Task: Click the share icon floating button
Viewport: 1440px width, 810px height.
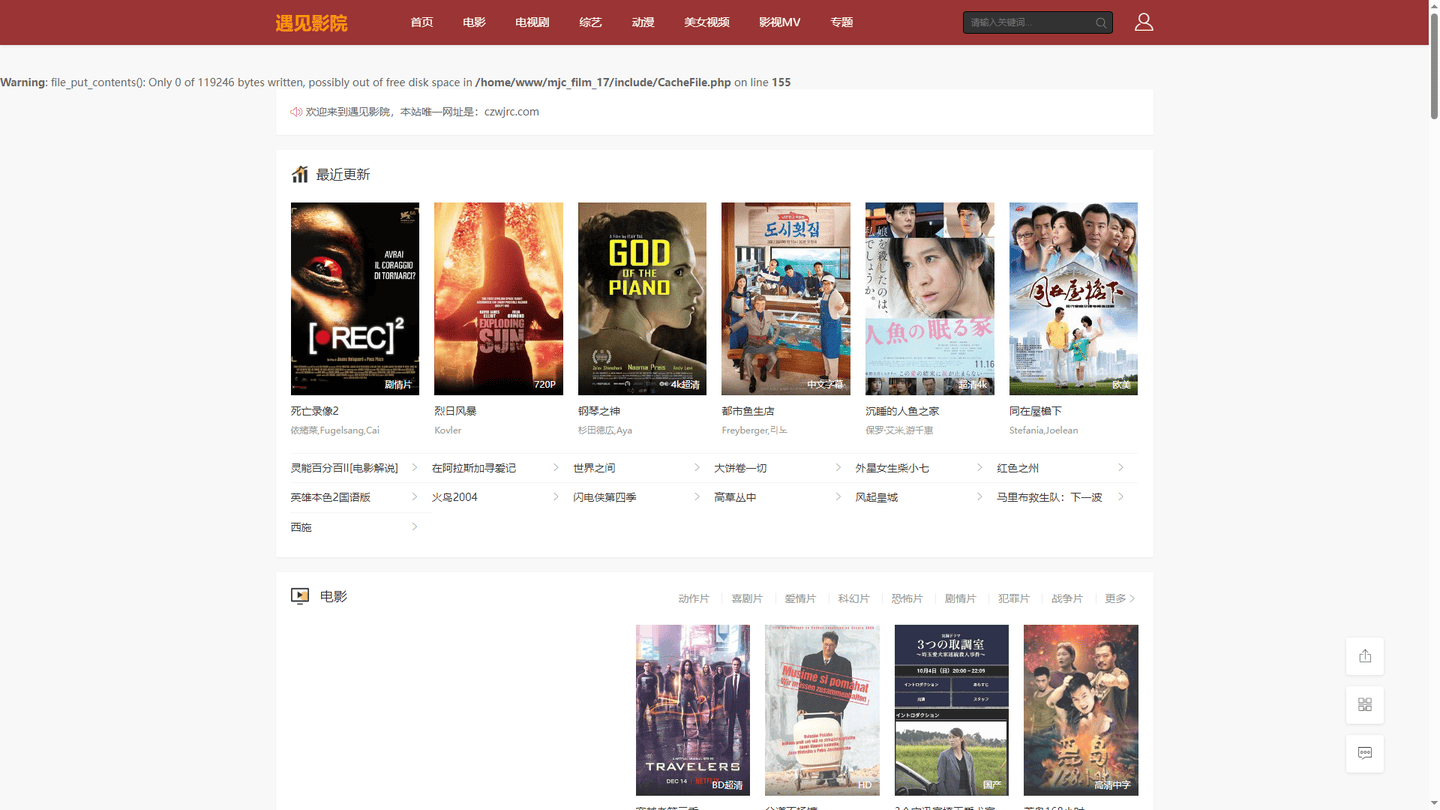Action: tap(1365, 656)
